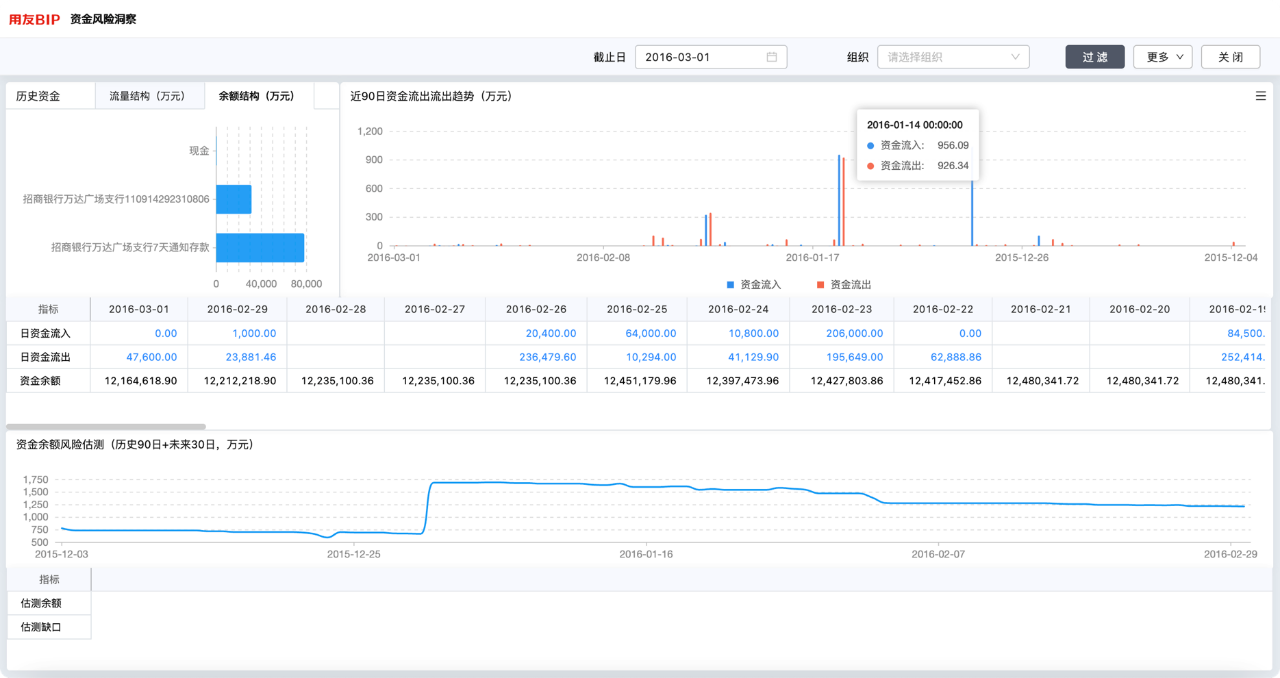Switch to the 流量结构 tab
The width and height of the screenshot is (1280, 678).
[147, 96]
